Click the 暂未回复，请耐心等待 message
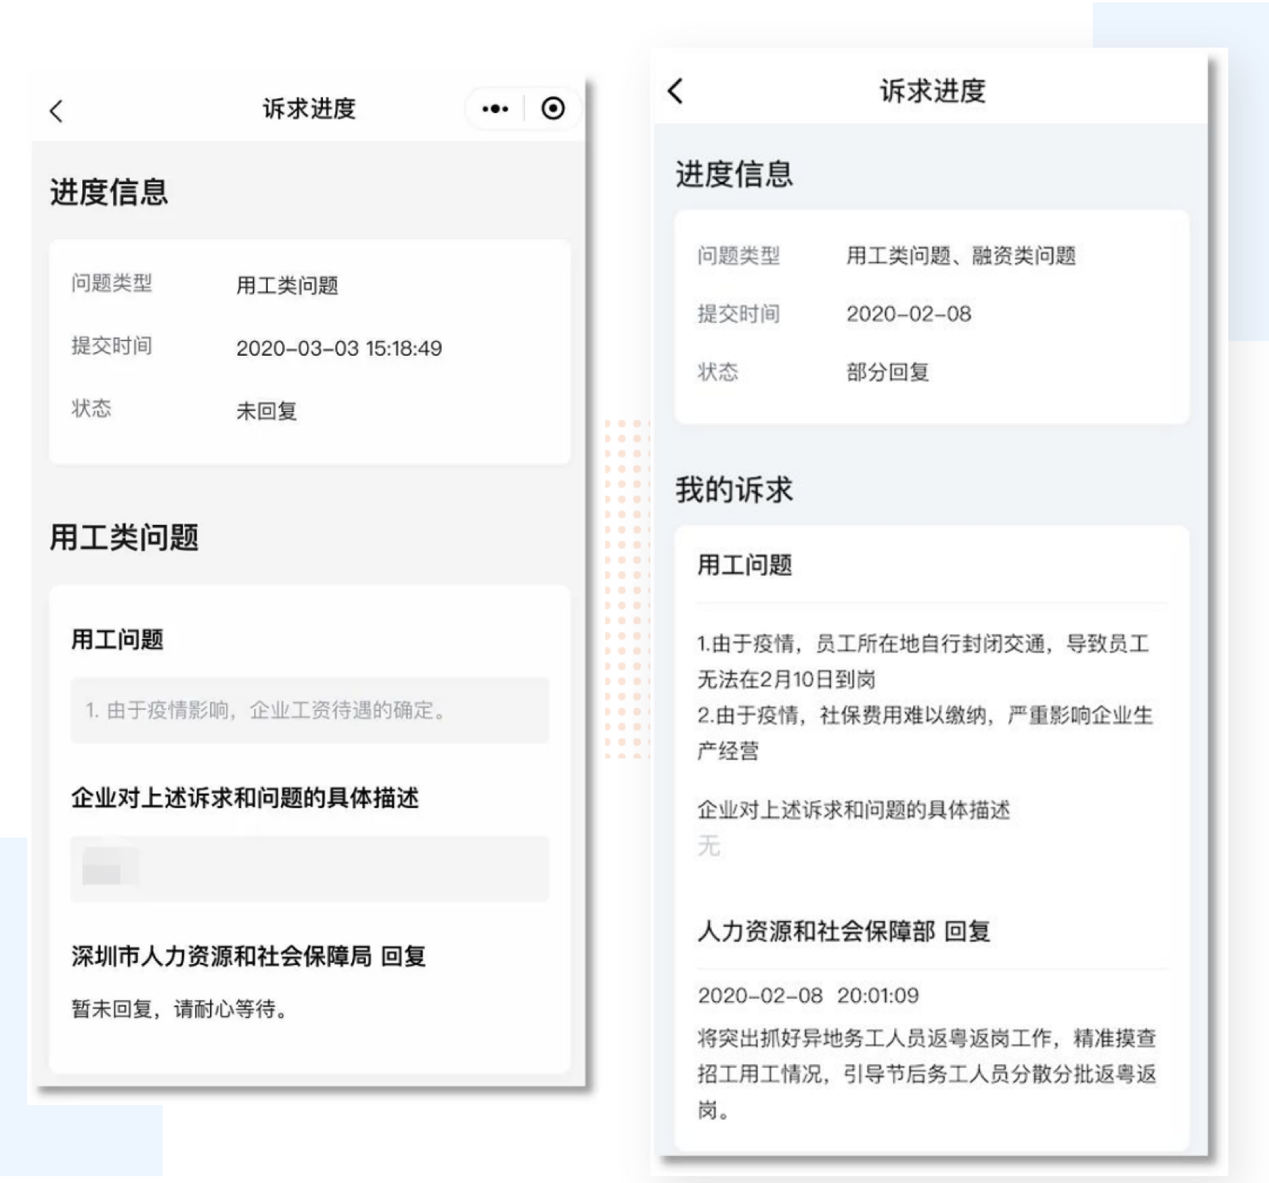Screen dimensions: 1269x1183 pyautogui.click(x=180, y=1009)
